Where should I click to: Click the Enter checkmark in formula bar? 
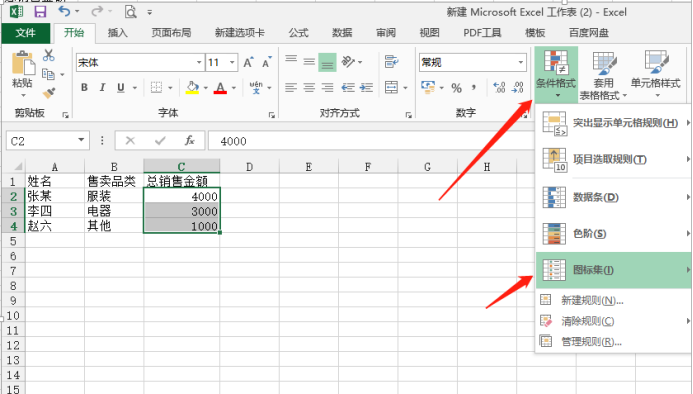[x=160, y=141]
